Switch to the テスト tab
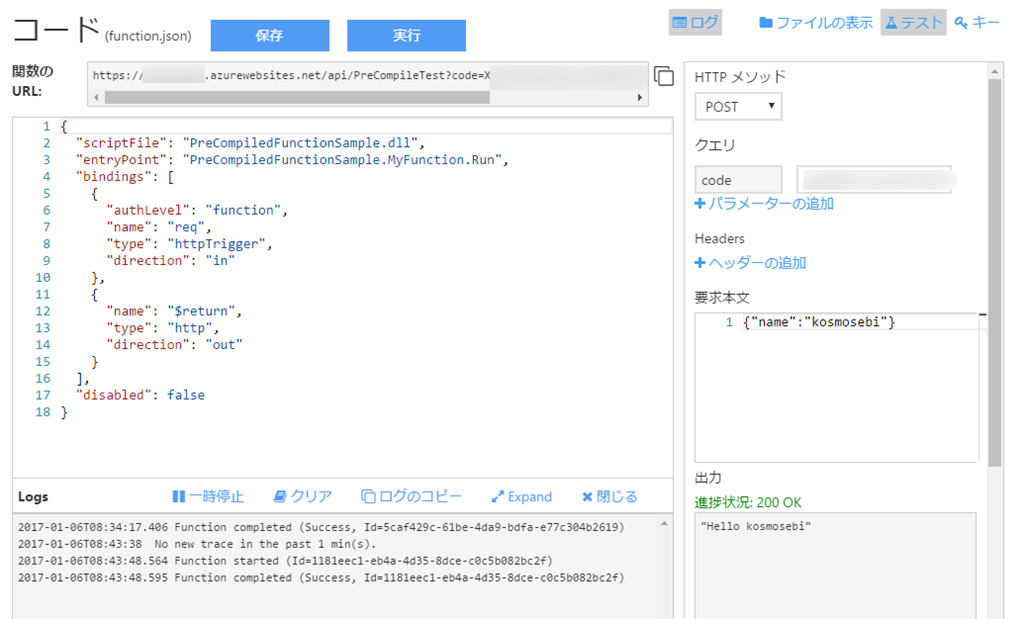1024x619 pixels. point(913,23)
